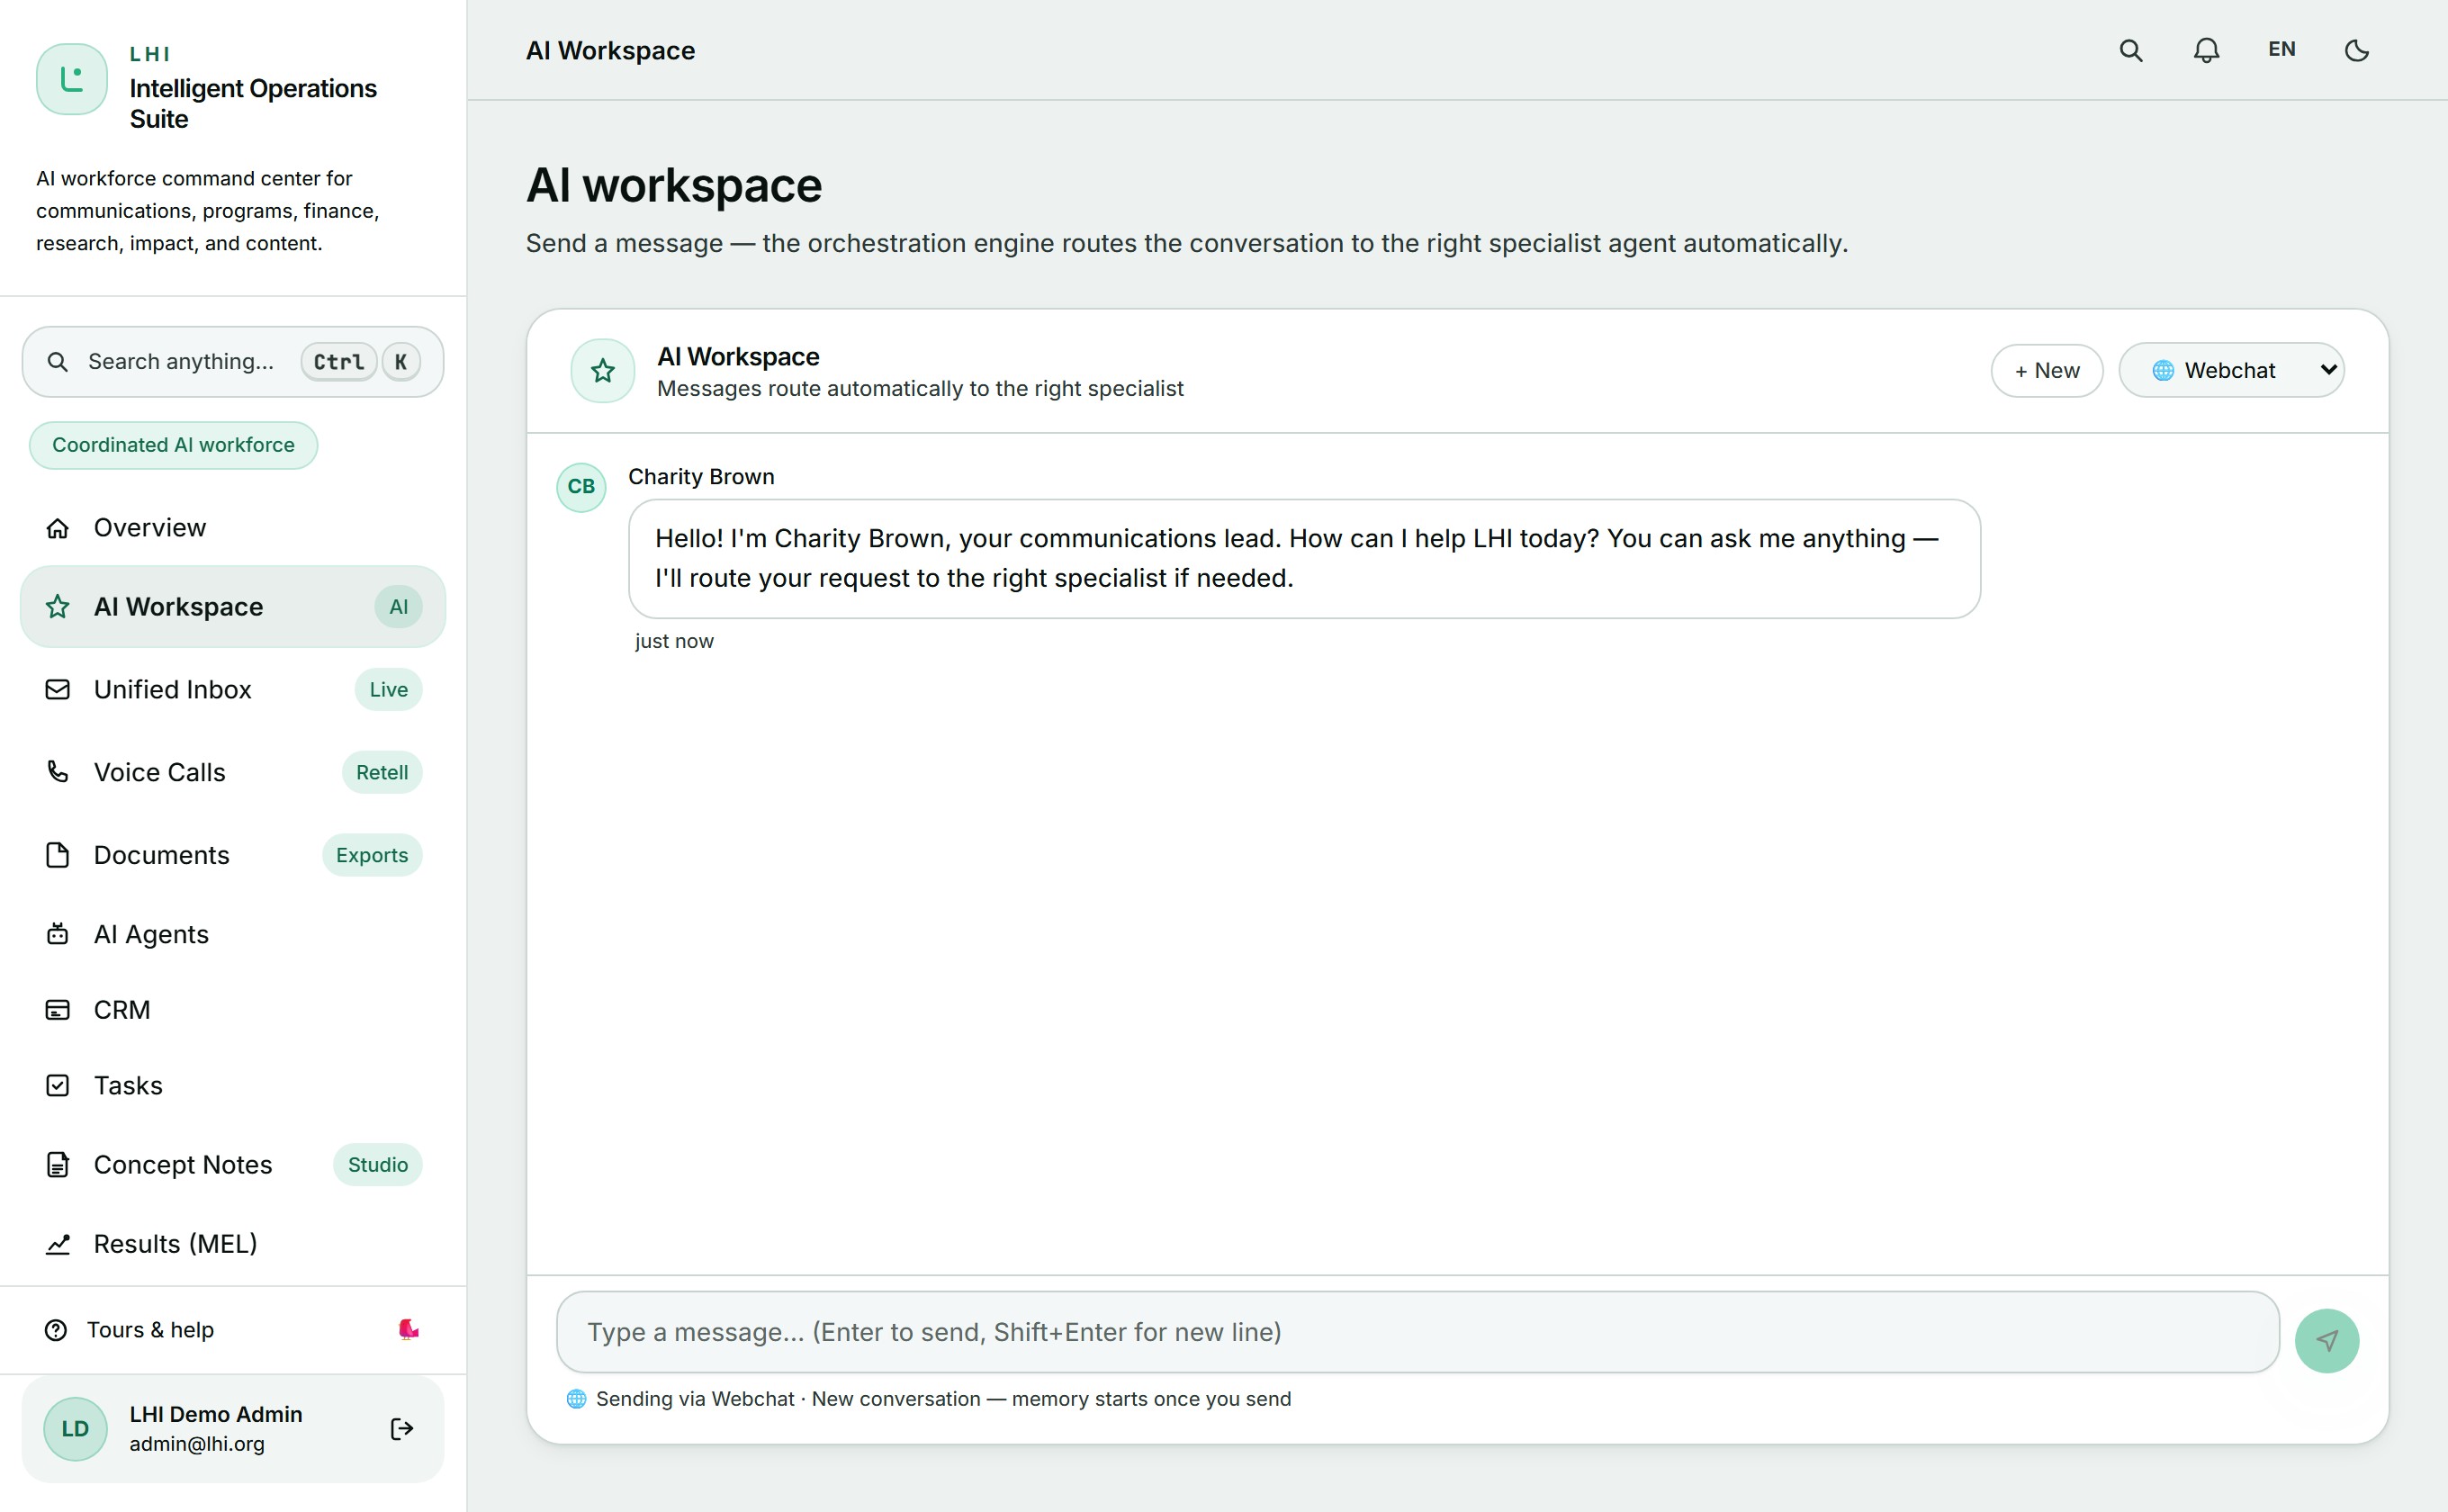Click the Retell badge beside Voice Calls
Viewport: 2448px width, 1512px height.
coord(382,773)
